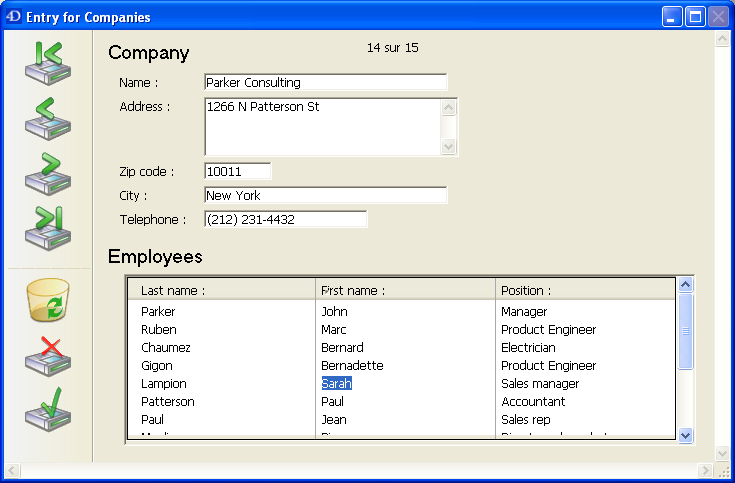Go to next record icon

(x=47, y=173)
